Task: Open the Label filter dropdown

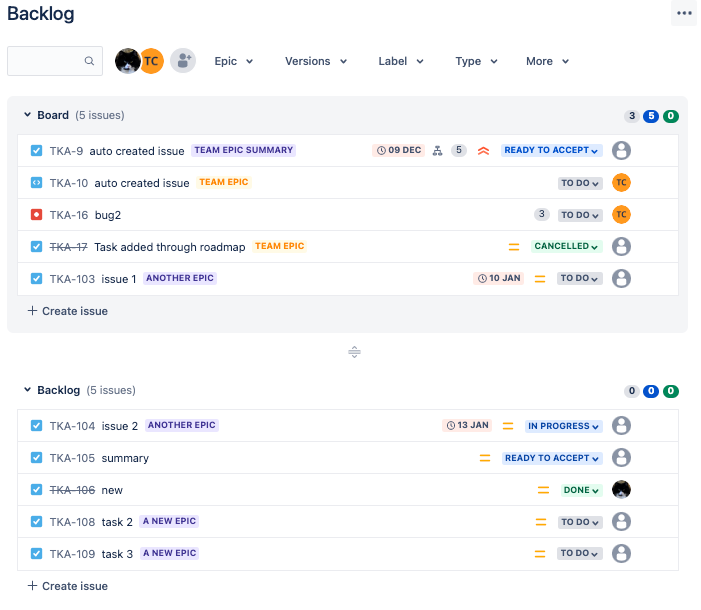Action: tap(401, 61)
